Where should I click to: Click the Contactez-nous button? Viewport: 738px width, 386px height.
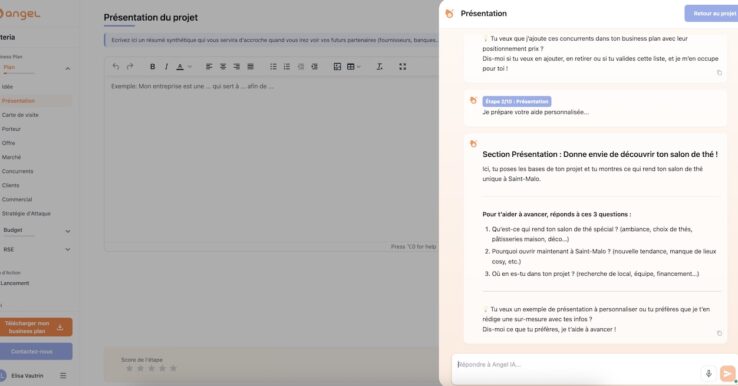(35, 352)
